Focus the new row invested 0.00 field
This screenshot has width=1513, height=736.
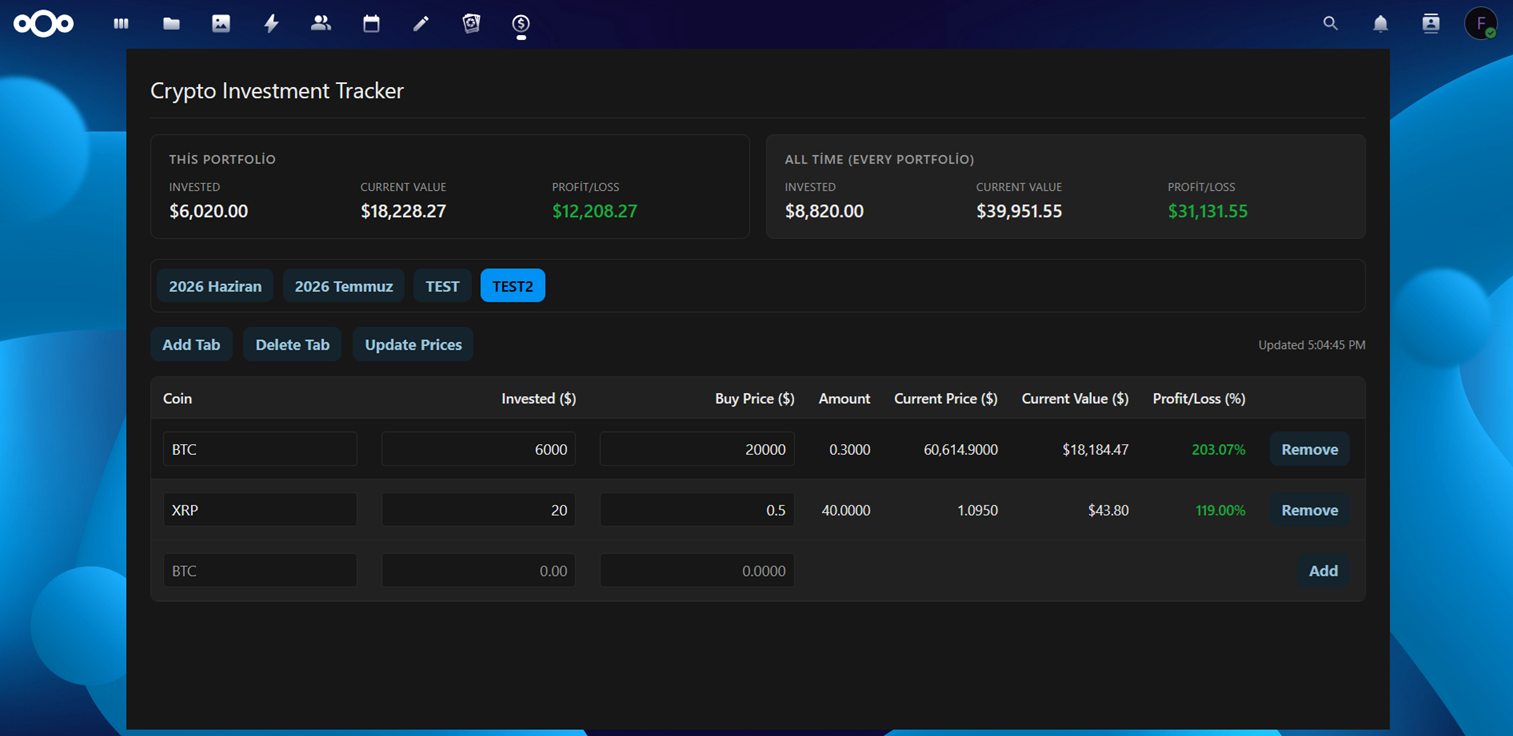478,571
